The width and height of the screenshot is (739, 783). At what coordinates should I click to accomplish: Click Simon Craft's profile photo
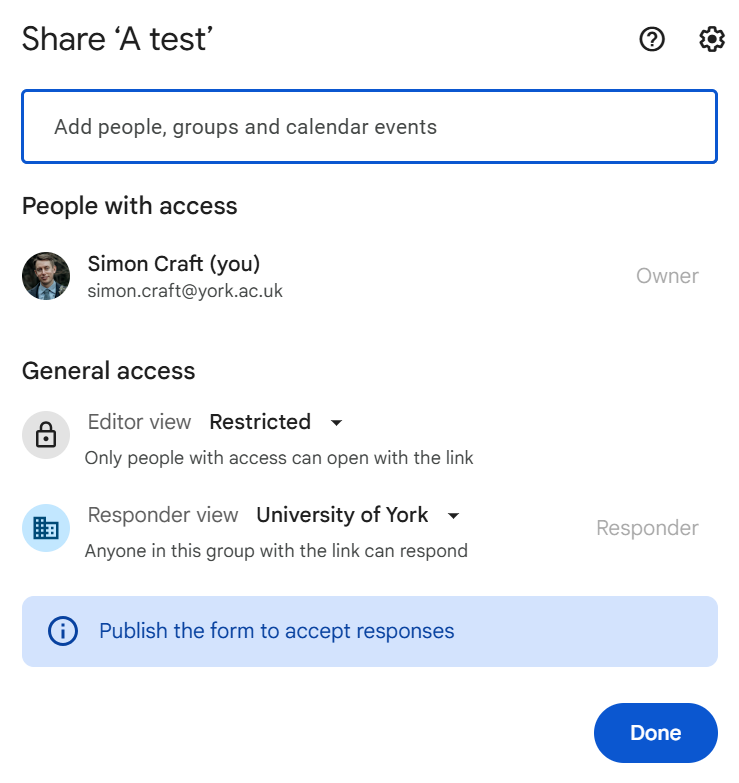pyautogui.click(x=46, y=276)
